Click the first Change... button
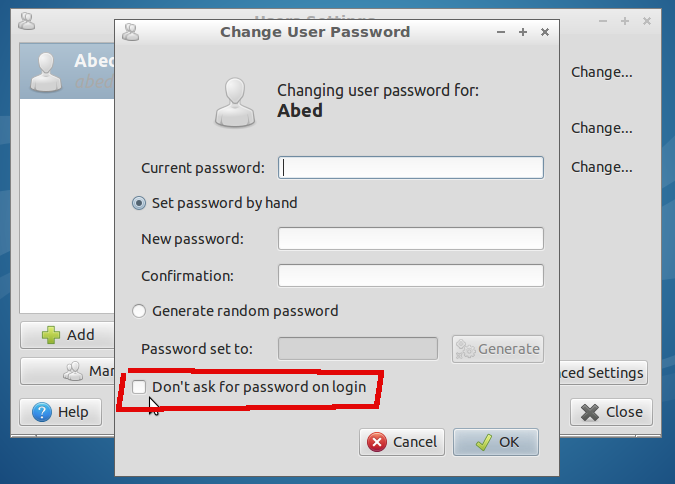This screenshot has width=675, height=484. click(x=601, y=72)
